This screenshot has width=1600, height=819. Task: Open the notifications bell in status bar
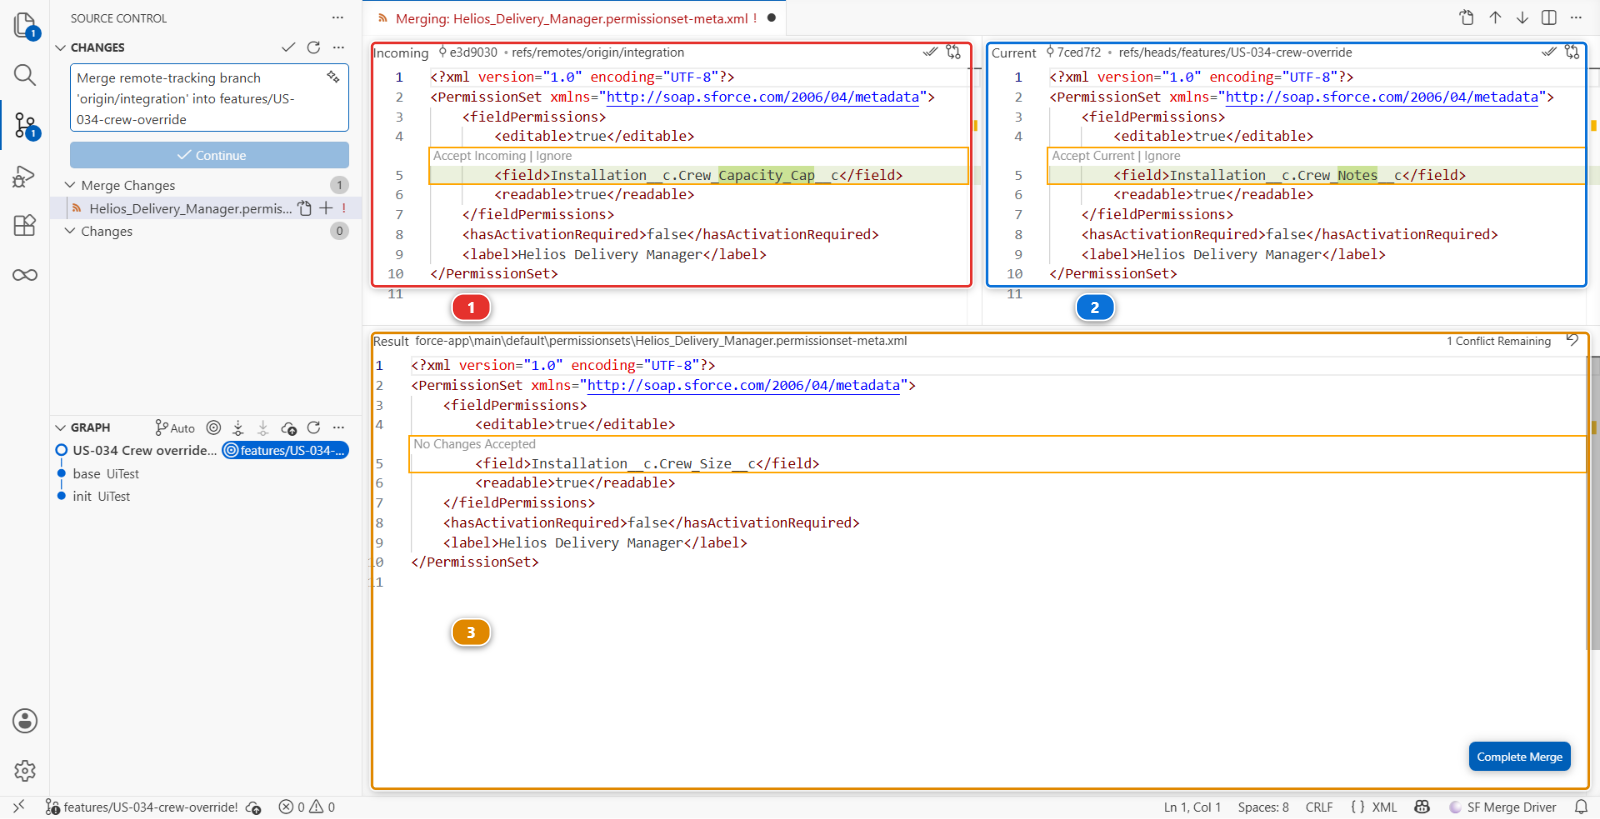[1581, 807]
